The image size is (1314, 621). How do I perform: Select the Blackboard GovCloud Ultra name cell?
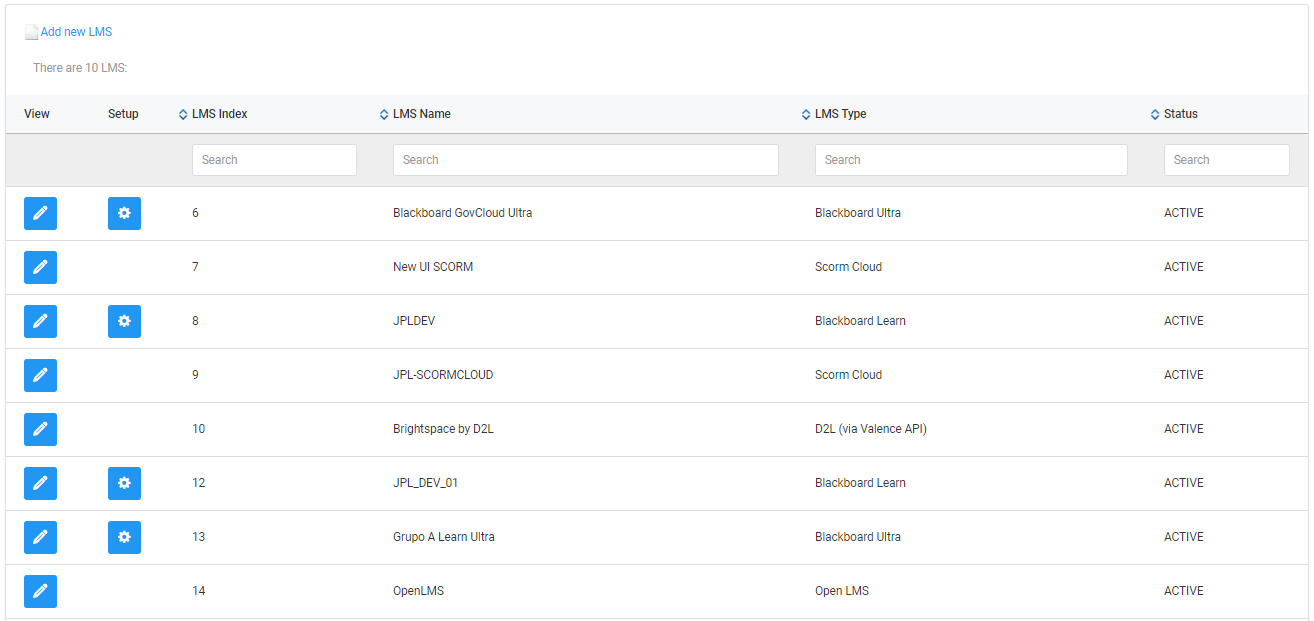pos(462,213)
